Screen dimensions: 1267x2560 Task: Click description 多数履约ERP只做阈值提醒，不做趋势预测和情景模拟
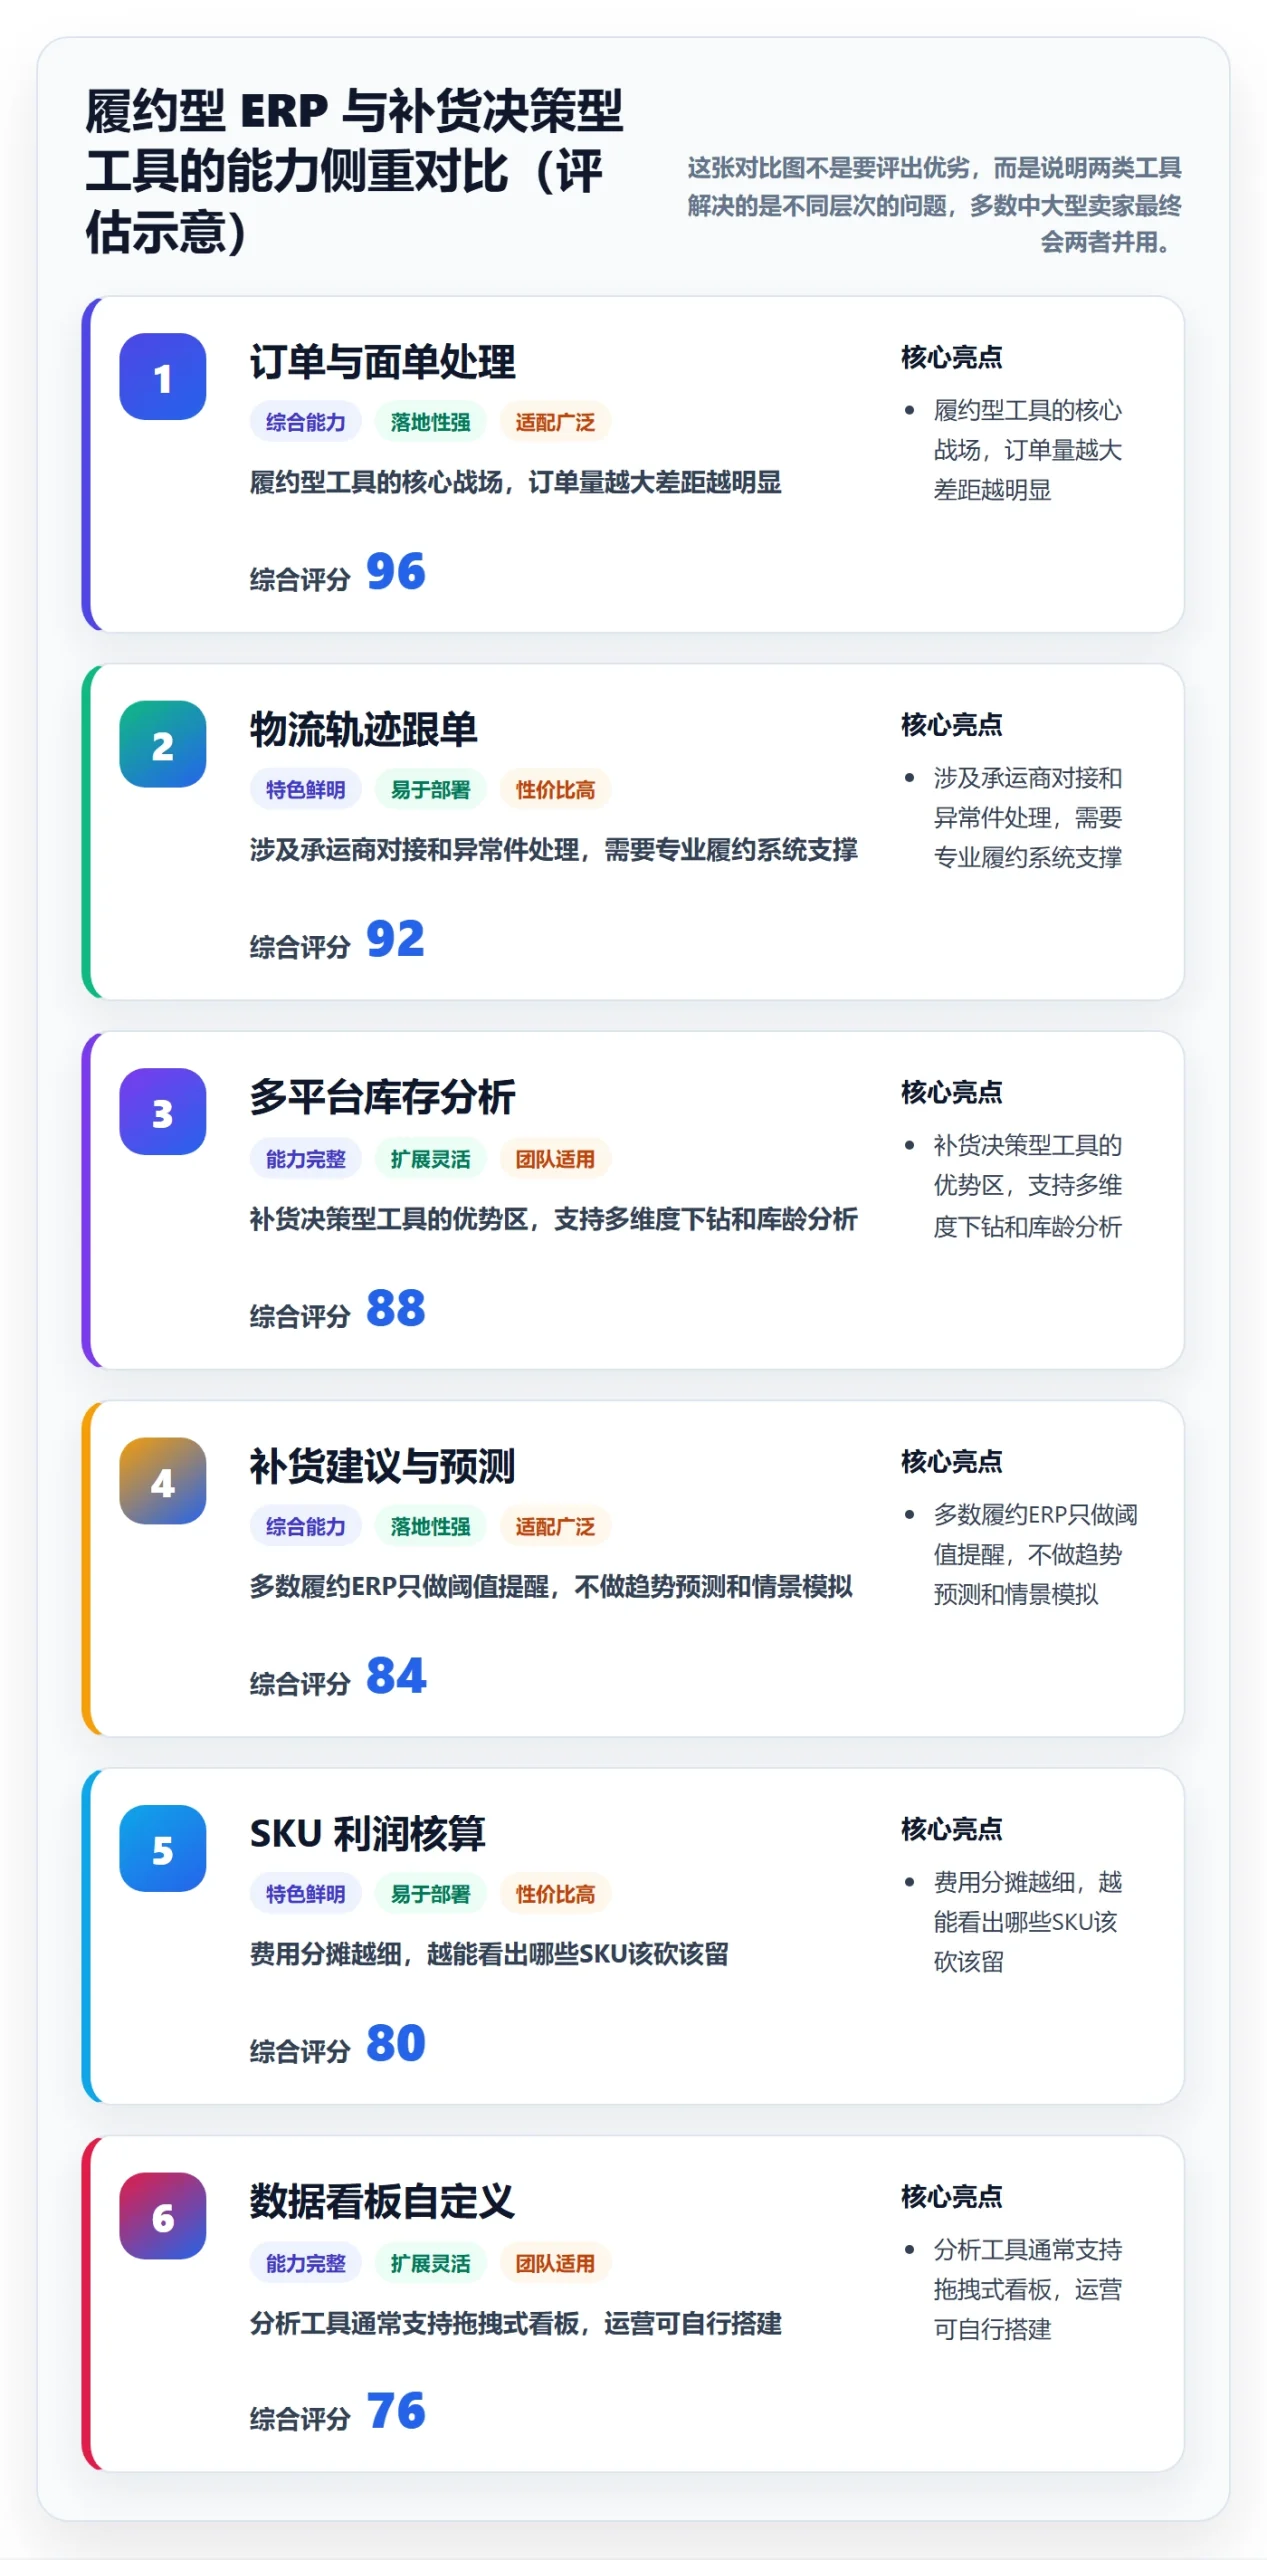(551, 1586)
